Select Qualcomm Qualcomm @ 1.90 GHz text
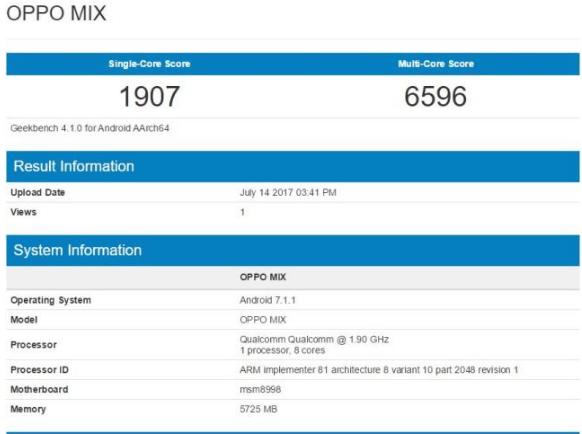The width and height of the screenshot is (582, 434). [x=314, y=339]
